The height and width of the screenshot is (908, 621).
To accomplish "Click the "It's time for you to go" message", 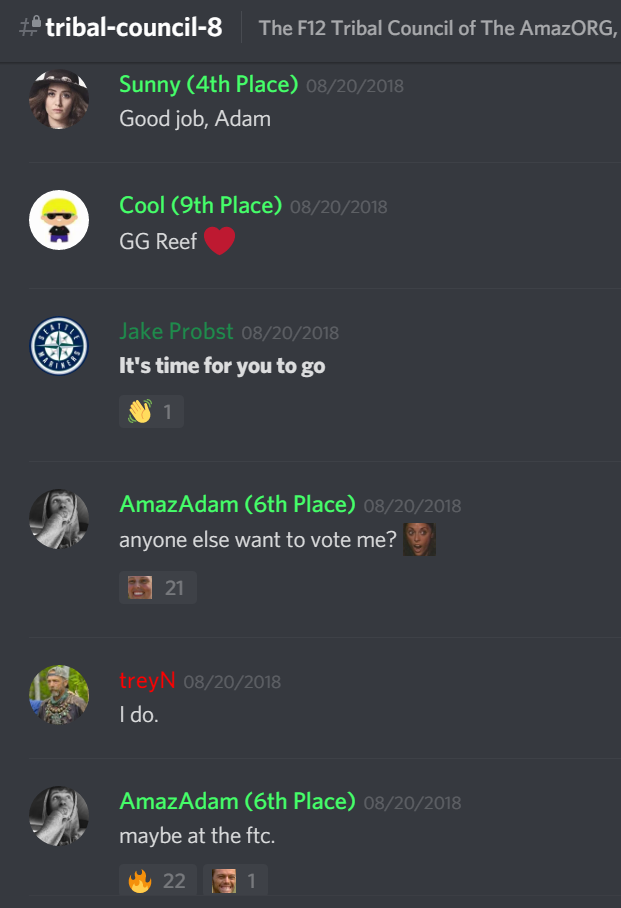I will click(222, 366).
